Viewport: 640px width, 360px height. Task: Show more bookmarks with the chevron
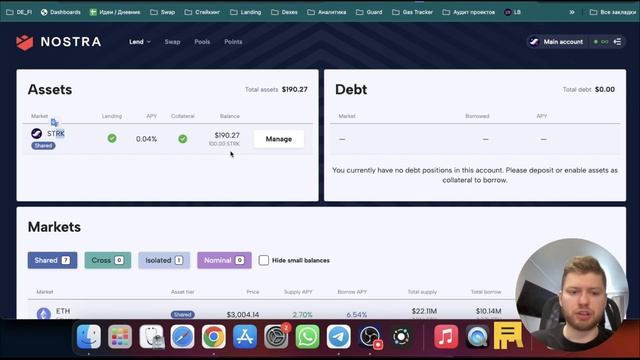[572, 12]
